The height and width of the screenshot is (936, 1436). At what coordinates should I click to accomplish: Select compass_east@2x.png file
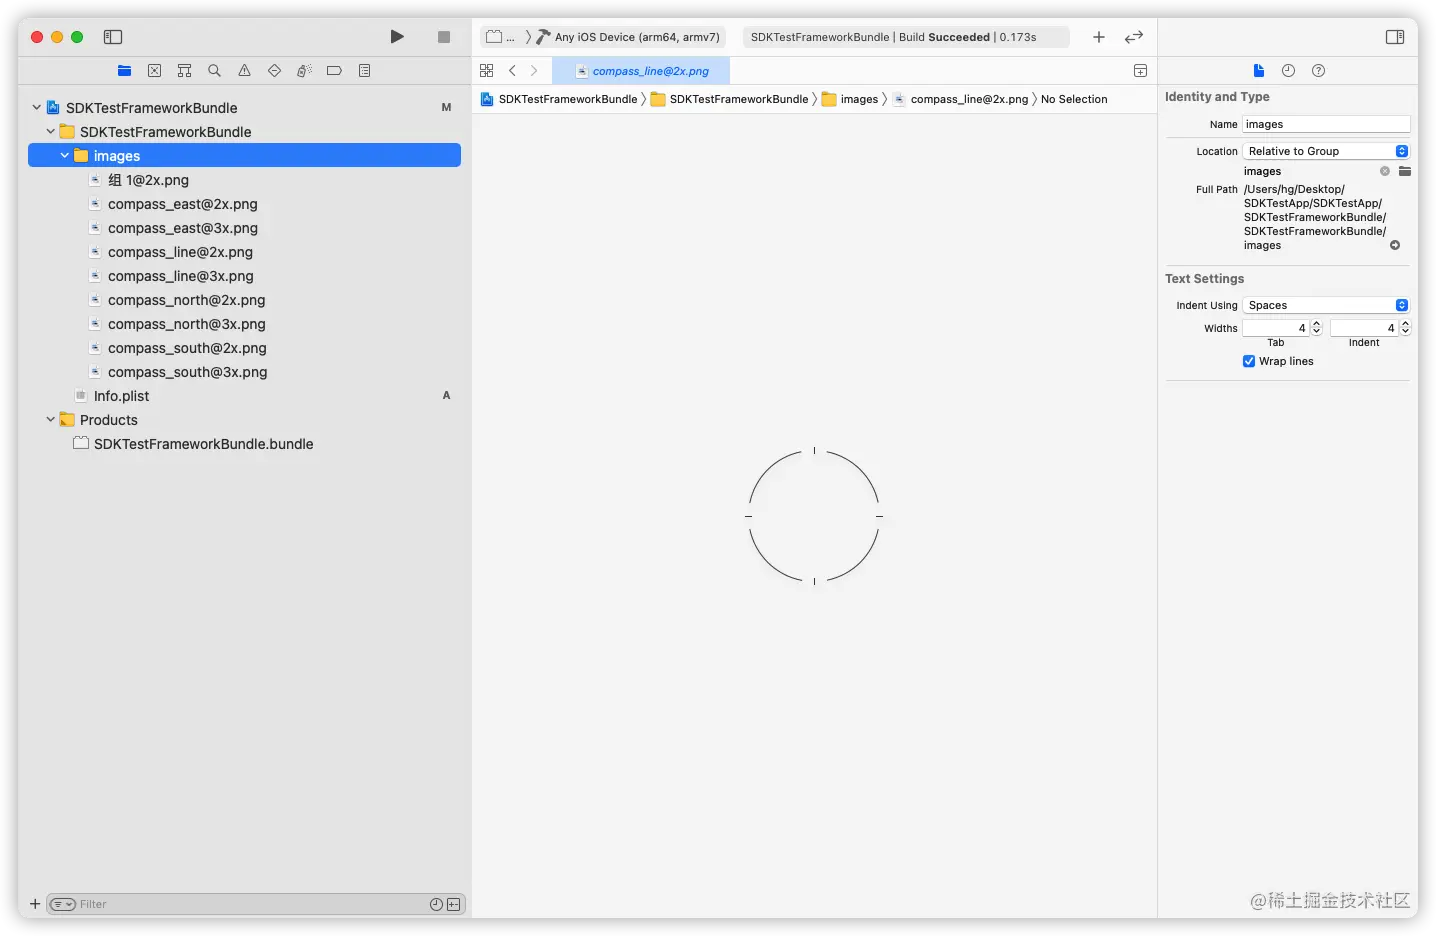coord(182,204)
